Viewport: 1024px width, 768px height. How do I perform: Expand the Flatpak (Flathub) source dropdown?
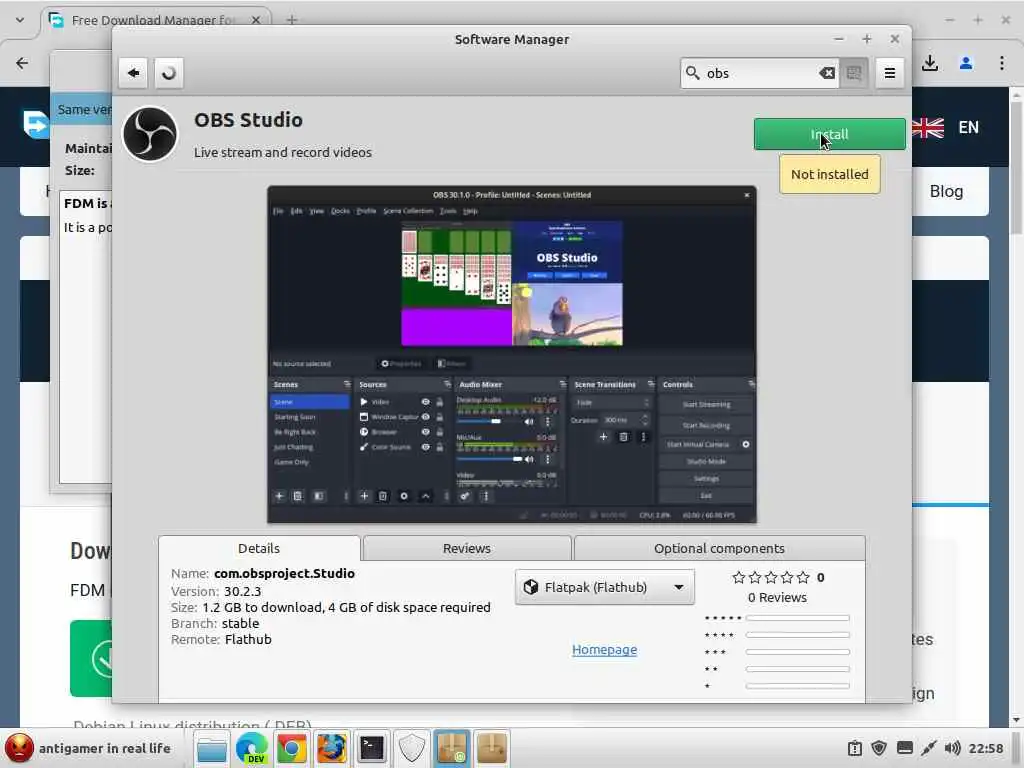coord(604,587)
